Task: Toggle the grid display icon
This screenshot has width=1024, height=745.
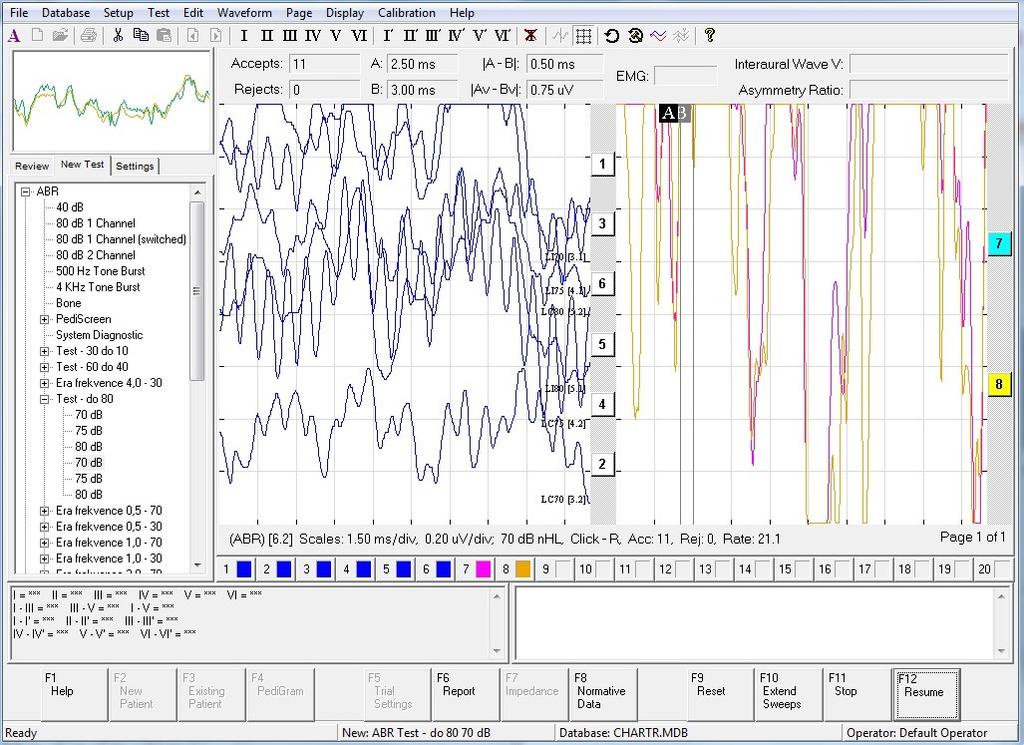Action: click(x=583, y=35)
